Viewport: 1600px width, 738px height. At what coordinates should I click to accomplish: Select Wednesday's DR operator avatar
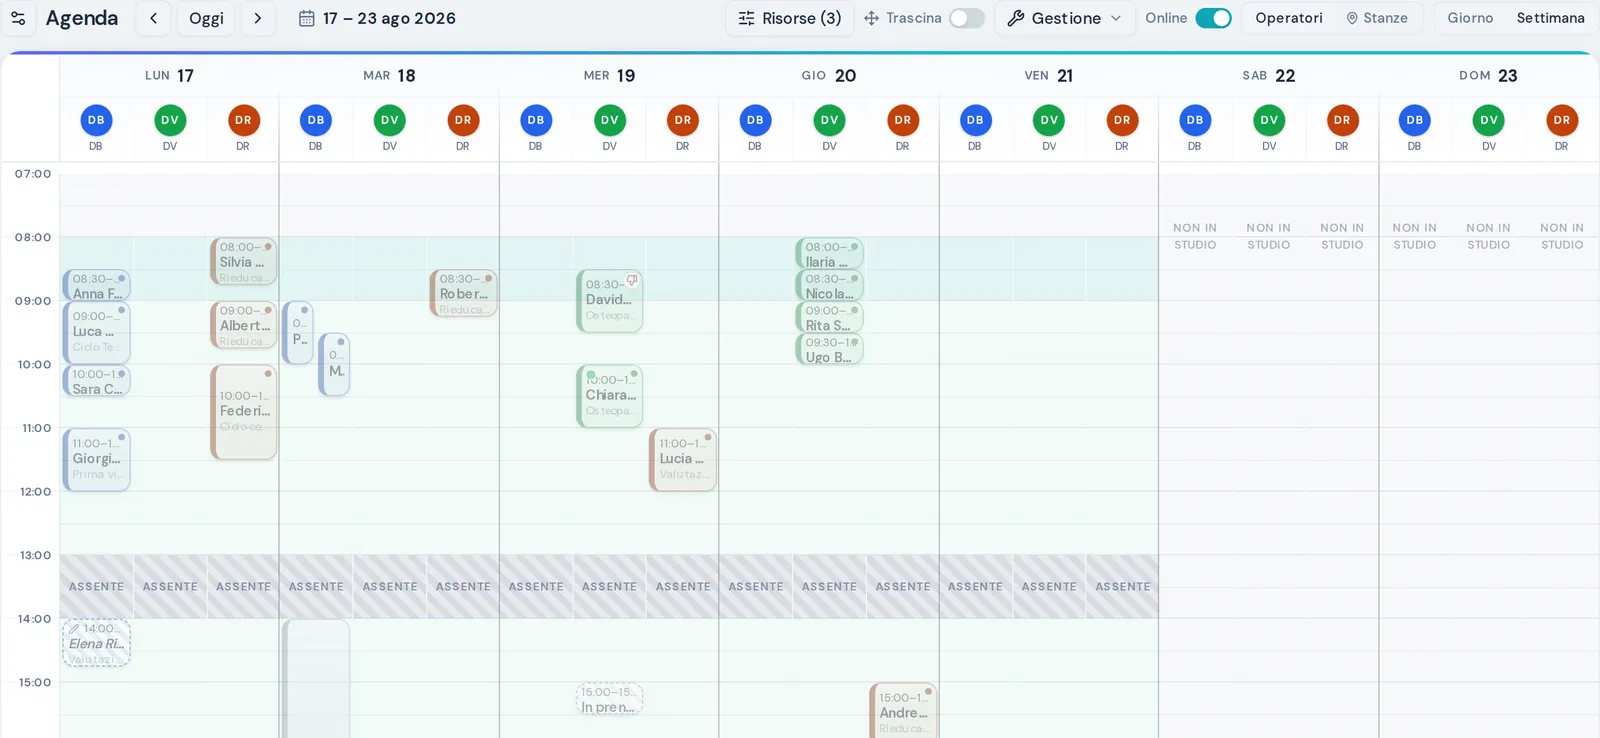pos(683,120)
